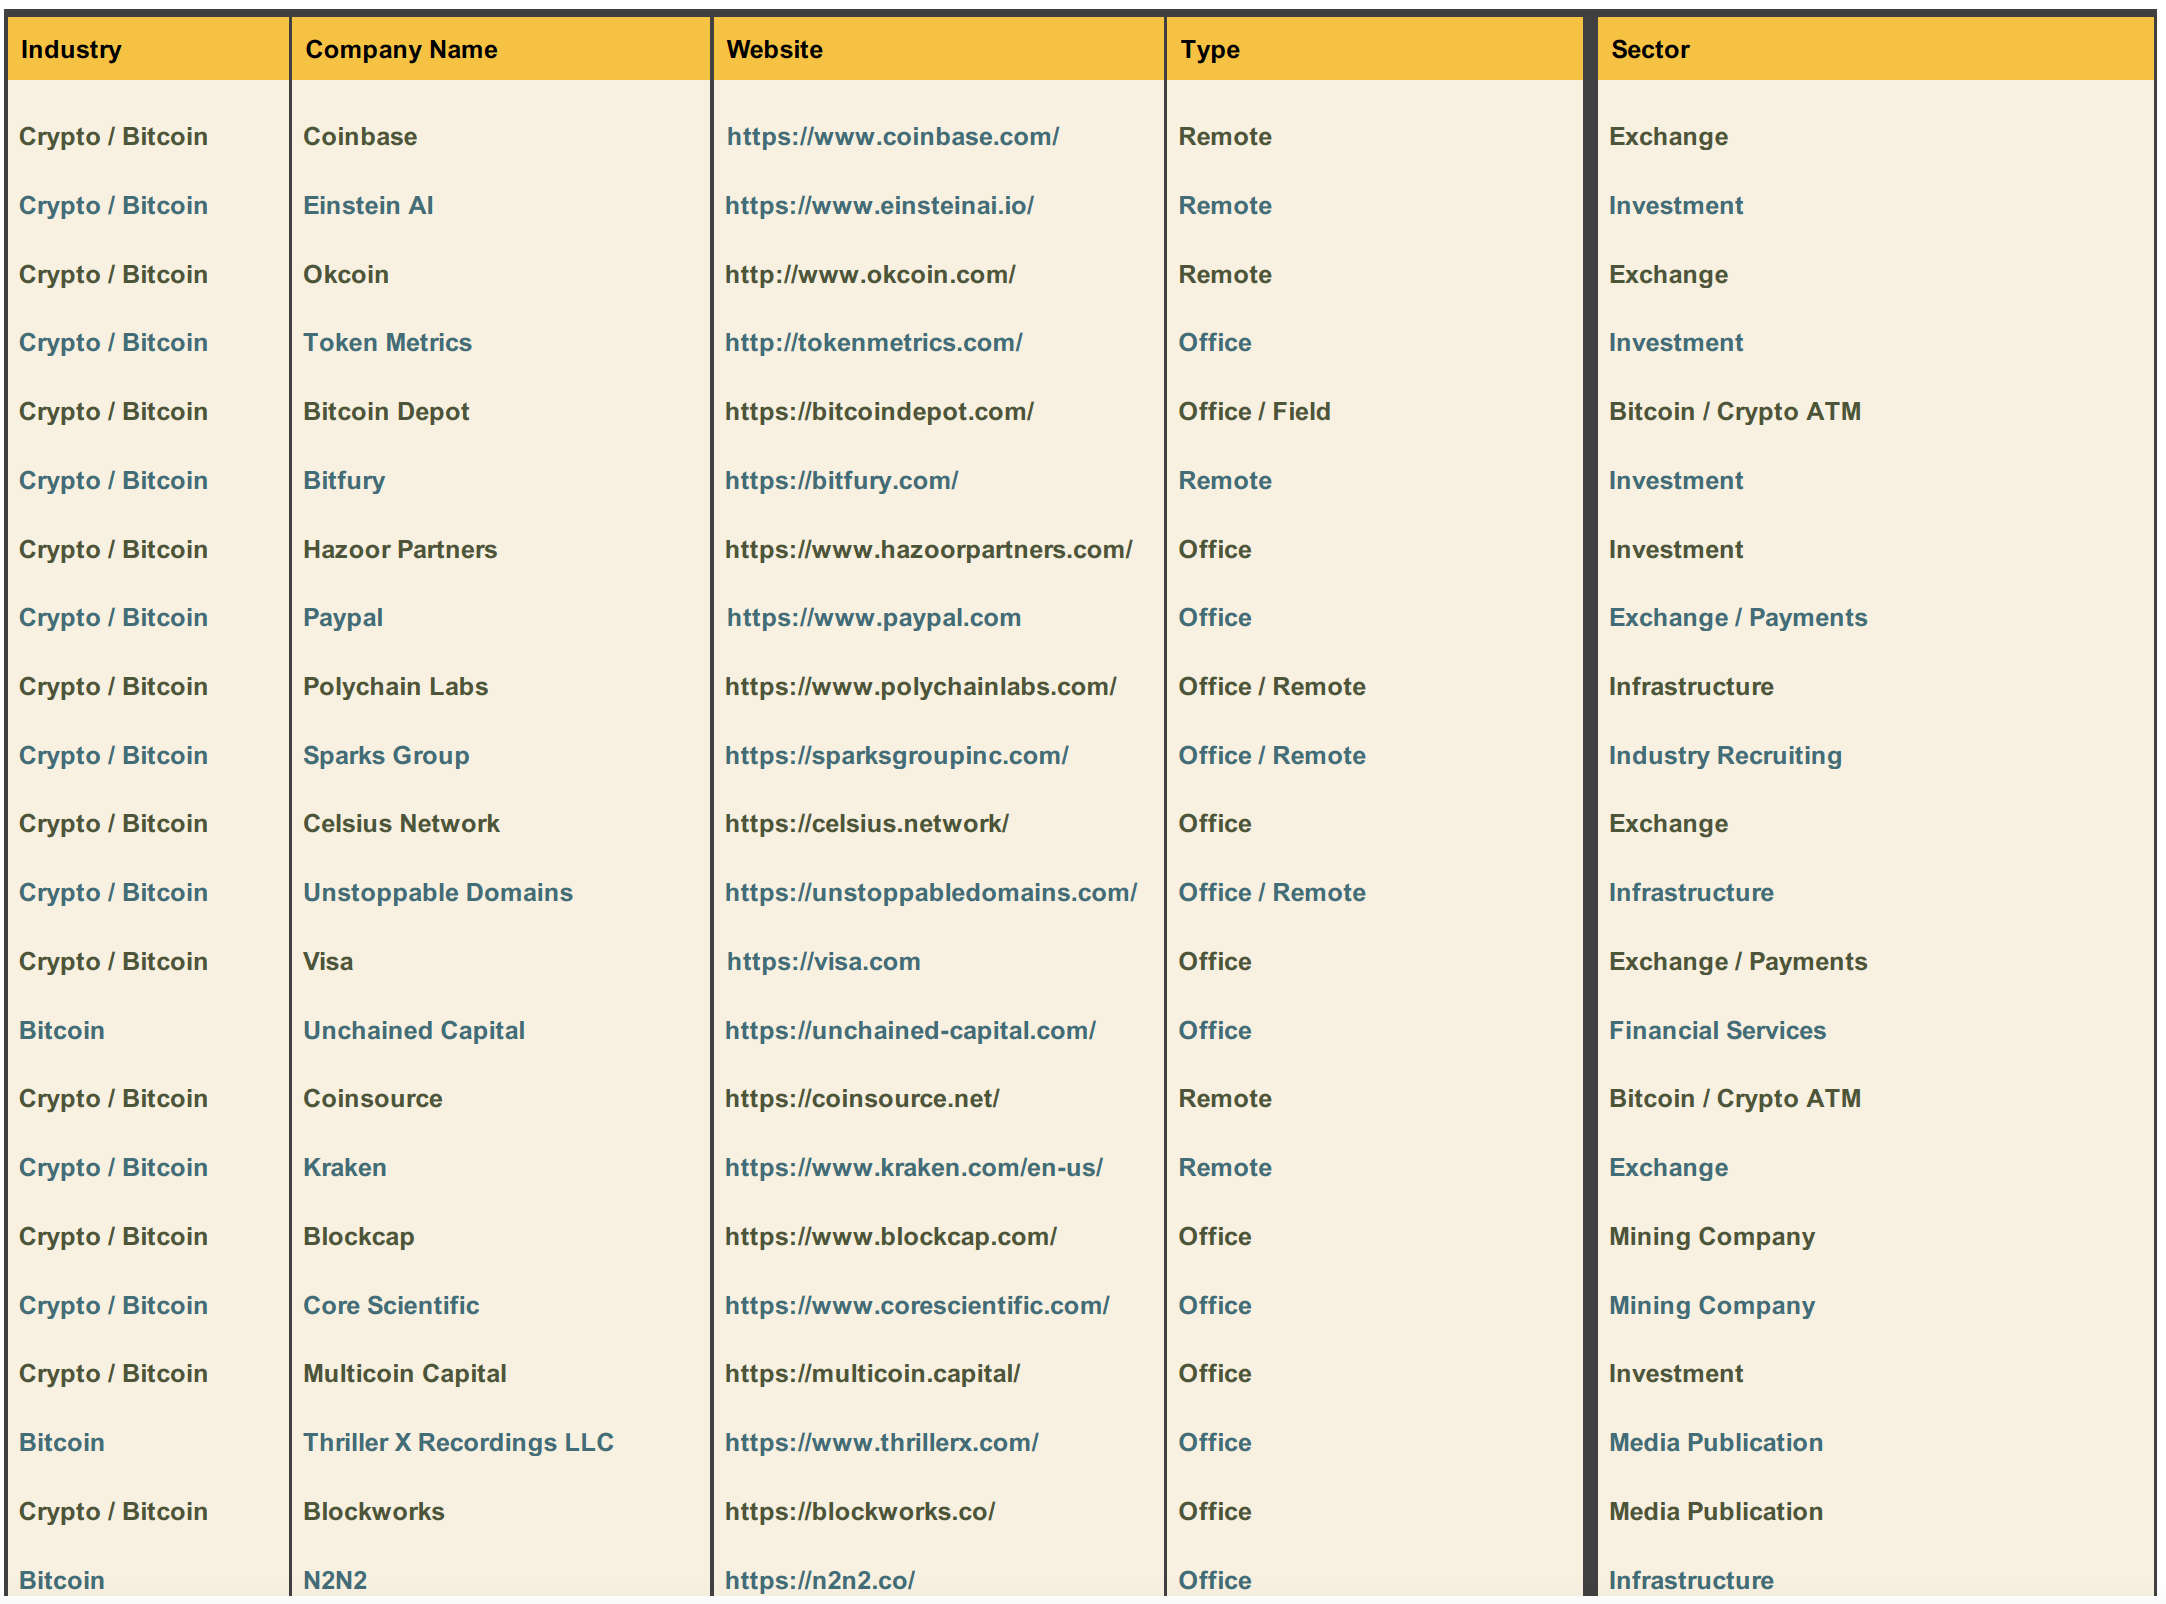The height and width of the screenshot is (1604, 2166).
Task: Select the Core Scientific cell
Action: (391, 1305)
